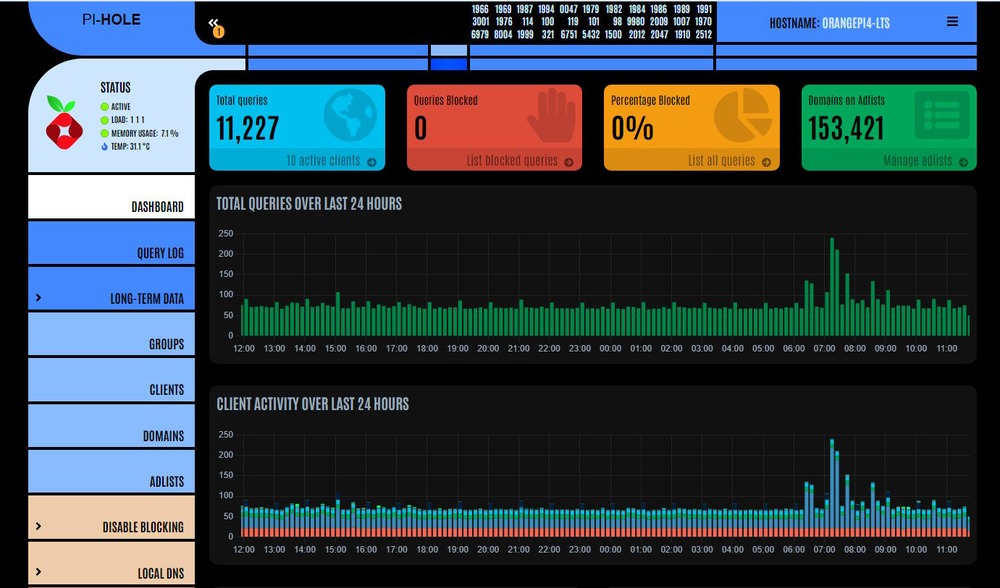The width and height of the screenshot is (1000, 588).
Task: Click Temp 31.1 °C status text
Action: click(x=131, y=147)
